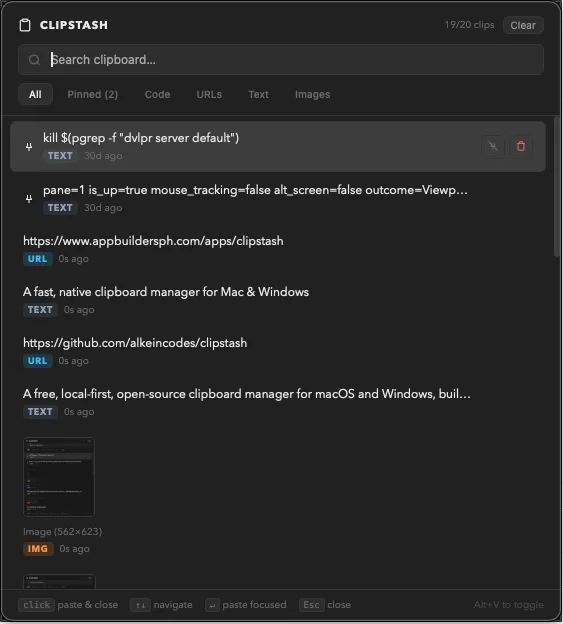Screen dimensions: 563x624
Task: Click the 'click' key hint
Action: pos(36,605)
